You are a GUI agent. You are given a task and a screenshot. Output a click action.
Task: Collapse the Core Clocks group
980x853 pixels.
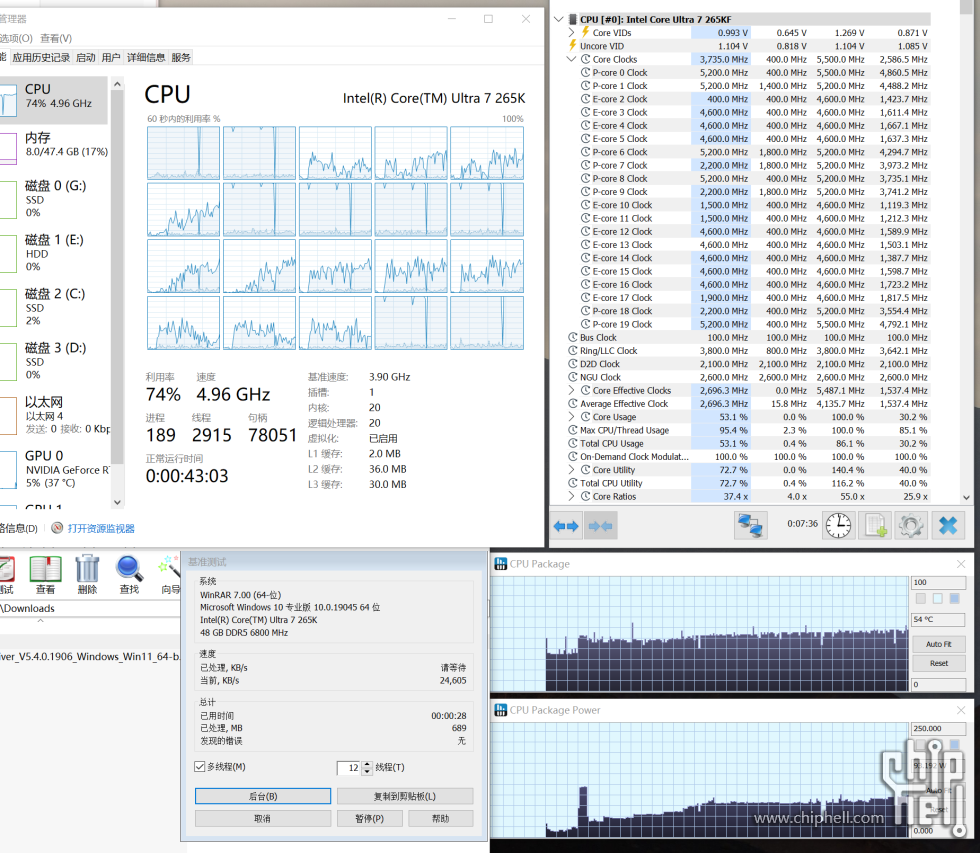pos(571,59)
